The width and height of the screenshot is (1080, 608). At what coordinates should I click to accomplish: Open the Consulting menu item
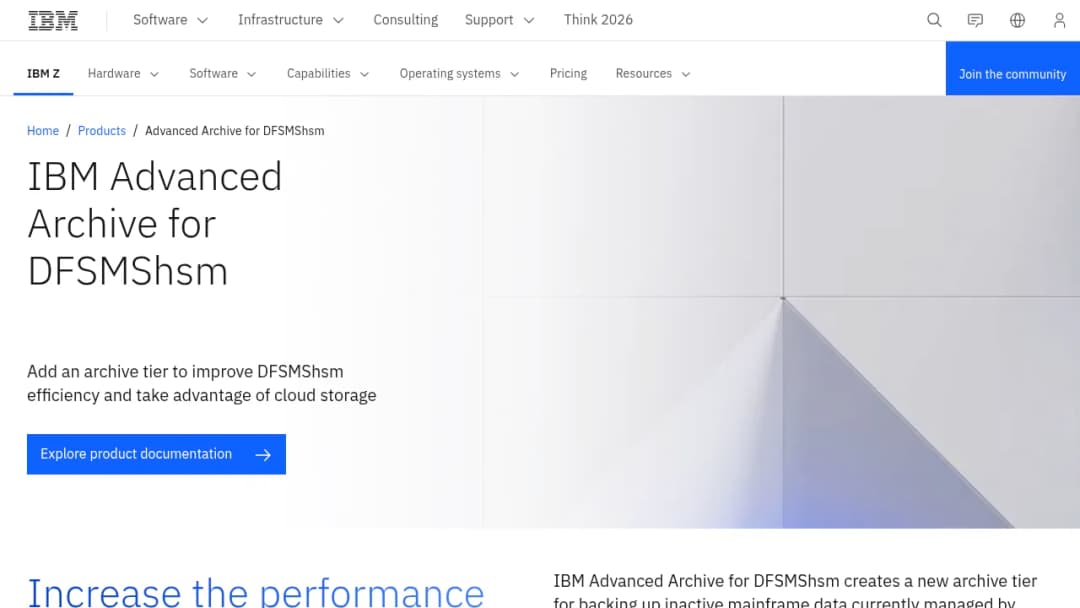(x=406, y=20)
